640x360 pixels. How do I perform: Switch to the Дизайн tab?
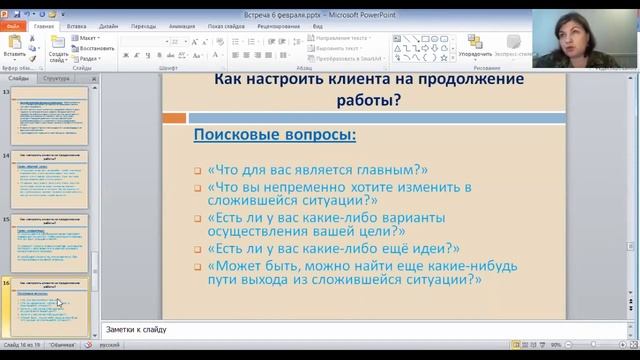click(x=109, y=26)
